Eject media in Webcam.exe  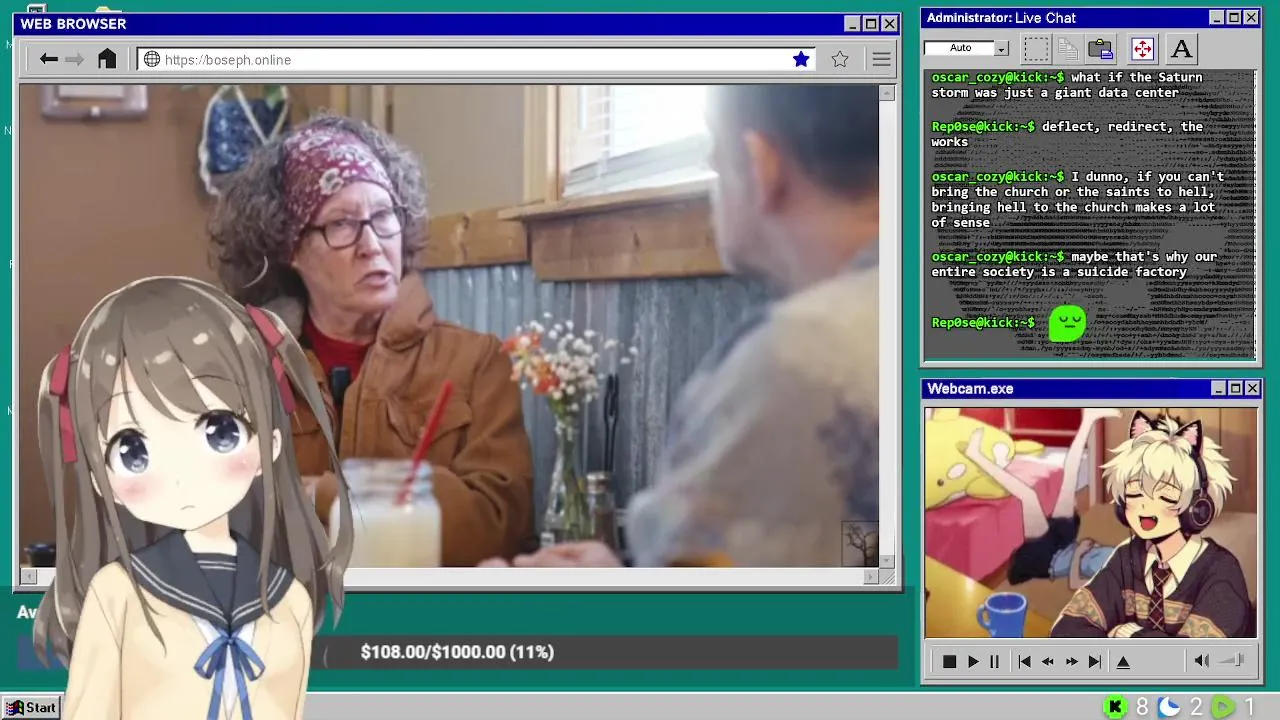[1123, 661]
